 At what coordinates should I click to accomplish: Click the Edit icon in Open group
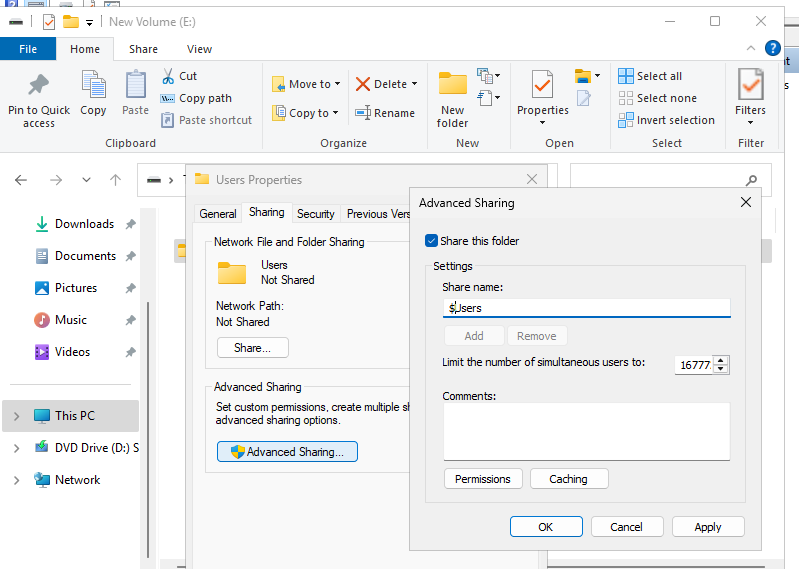pyautogui.click(x=583, y=98)
